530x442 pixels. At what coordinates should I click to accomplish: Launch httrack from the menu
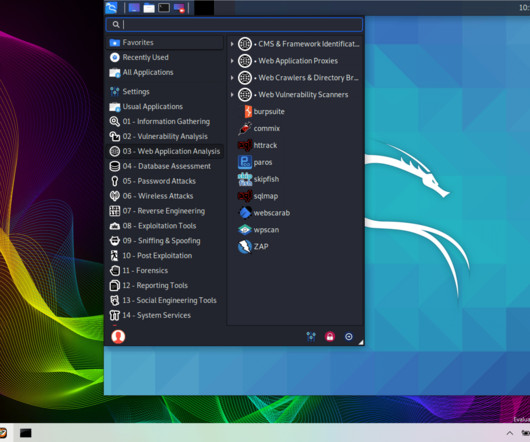coord(258,145)
